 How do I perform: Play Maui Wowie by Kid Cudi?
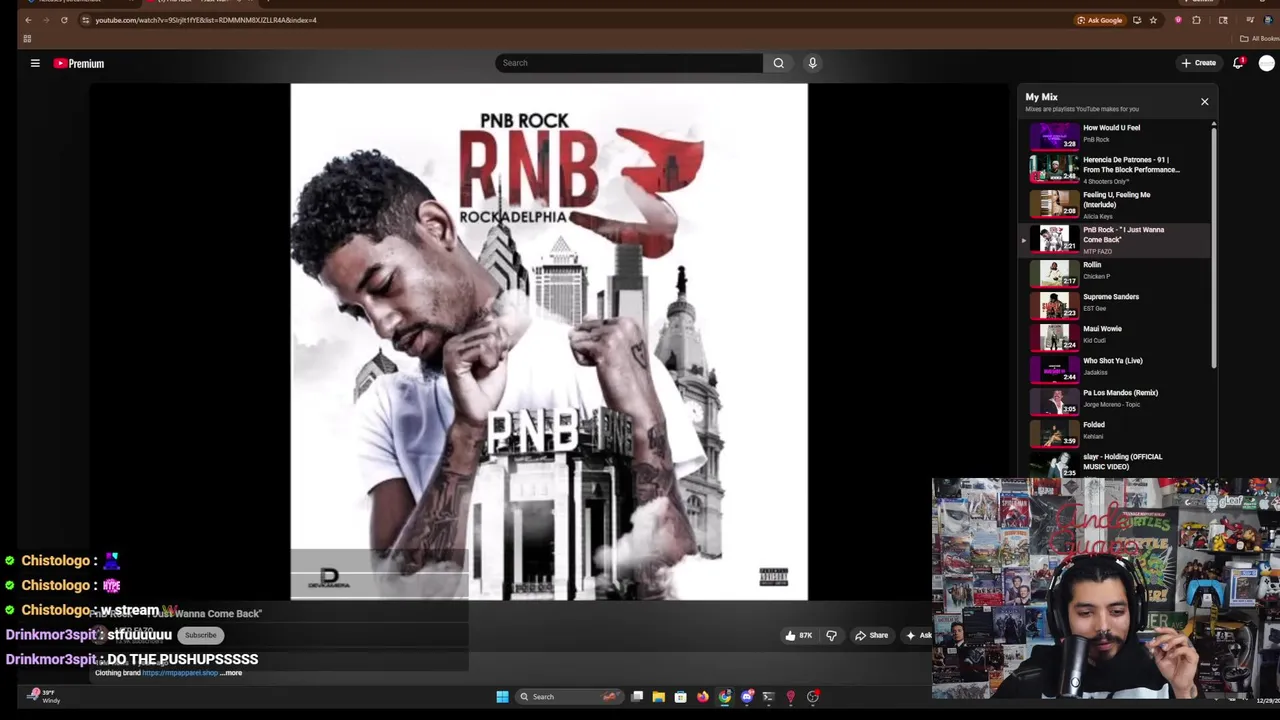[x=1118, y=336]
